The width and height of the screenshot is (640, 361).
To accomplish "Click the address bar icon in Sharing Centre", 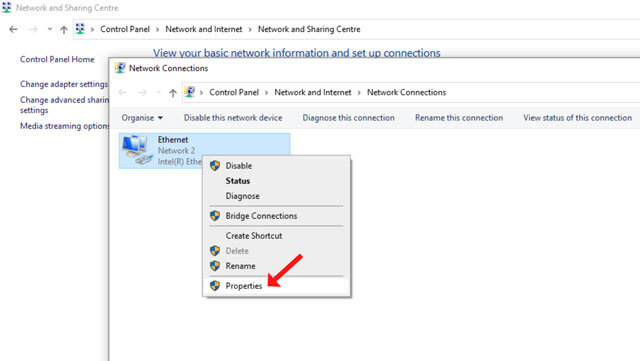I will pyautogui.click(x=80, y=29).
